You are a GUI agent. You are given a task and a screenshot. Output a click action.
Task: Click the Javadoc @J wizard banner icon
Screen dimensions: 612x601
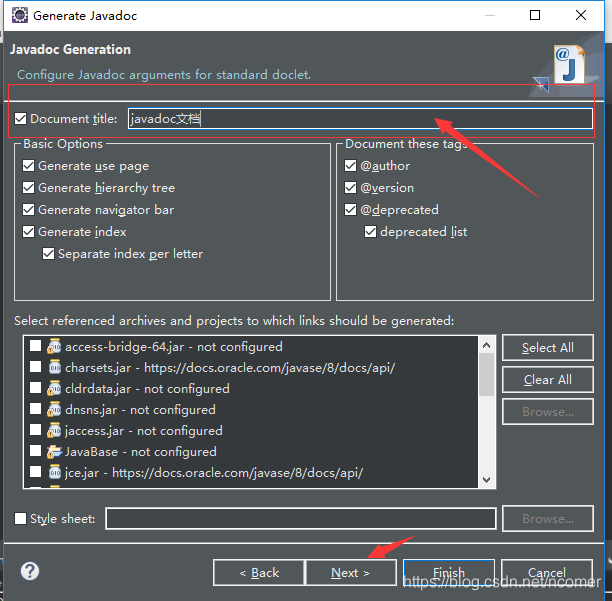coord(569,65)
